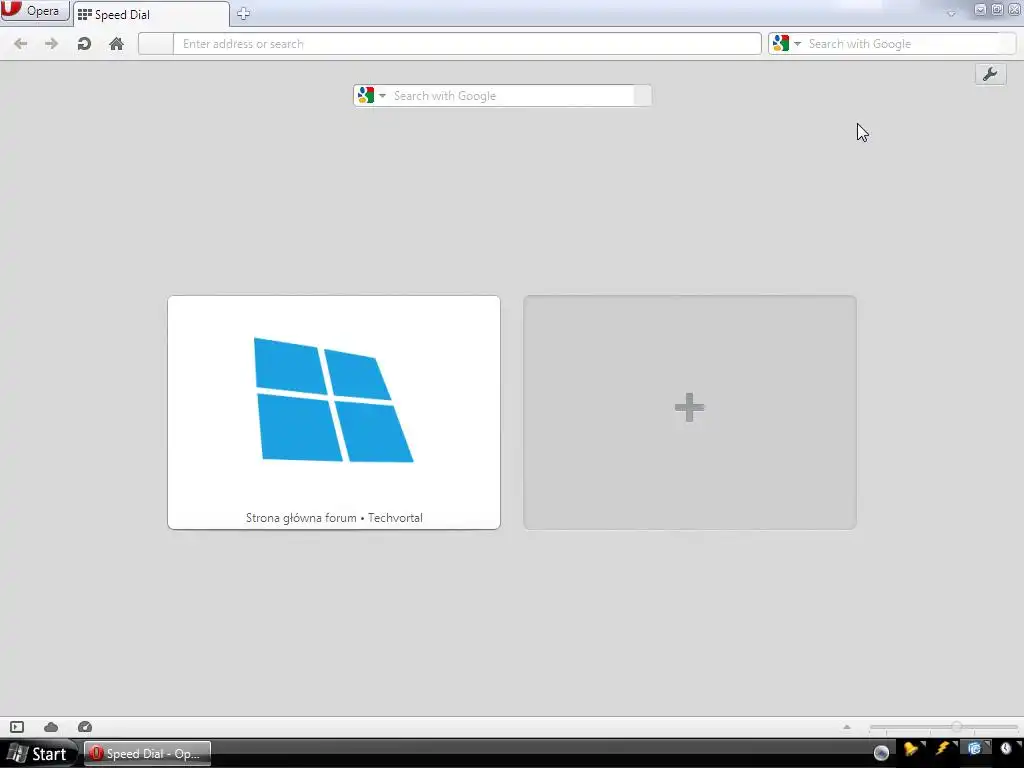Screen dimensions: 1024x768
Task: Add a new speed dial entry with the plus tile
Action: (x=690, y=412)
